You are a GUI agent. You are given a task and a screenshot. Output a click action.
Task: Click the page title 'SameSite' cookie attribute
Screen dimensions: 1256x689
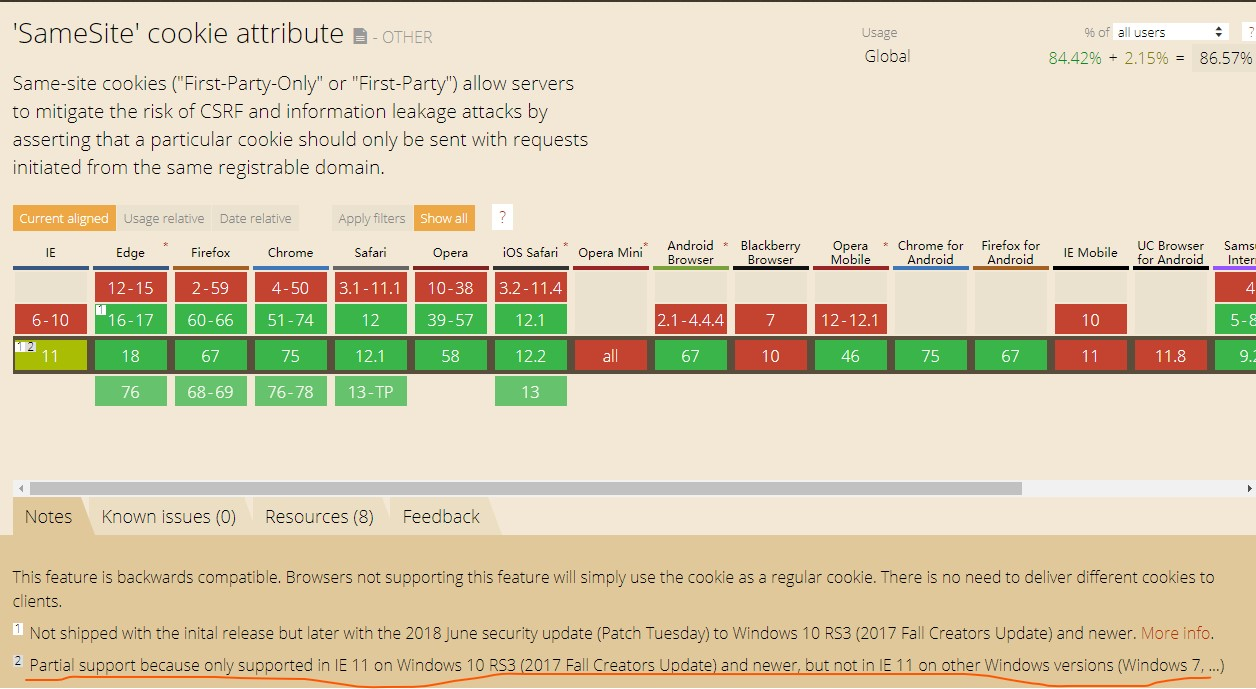point(178,33)
